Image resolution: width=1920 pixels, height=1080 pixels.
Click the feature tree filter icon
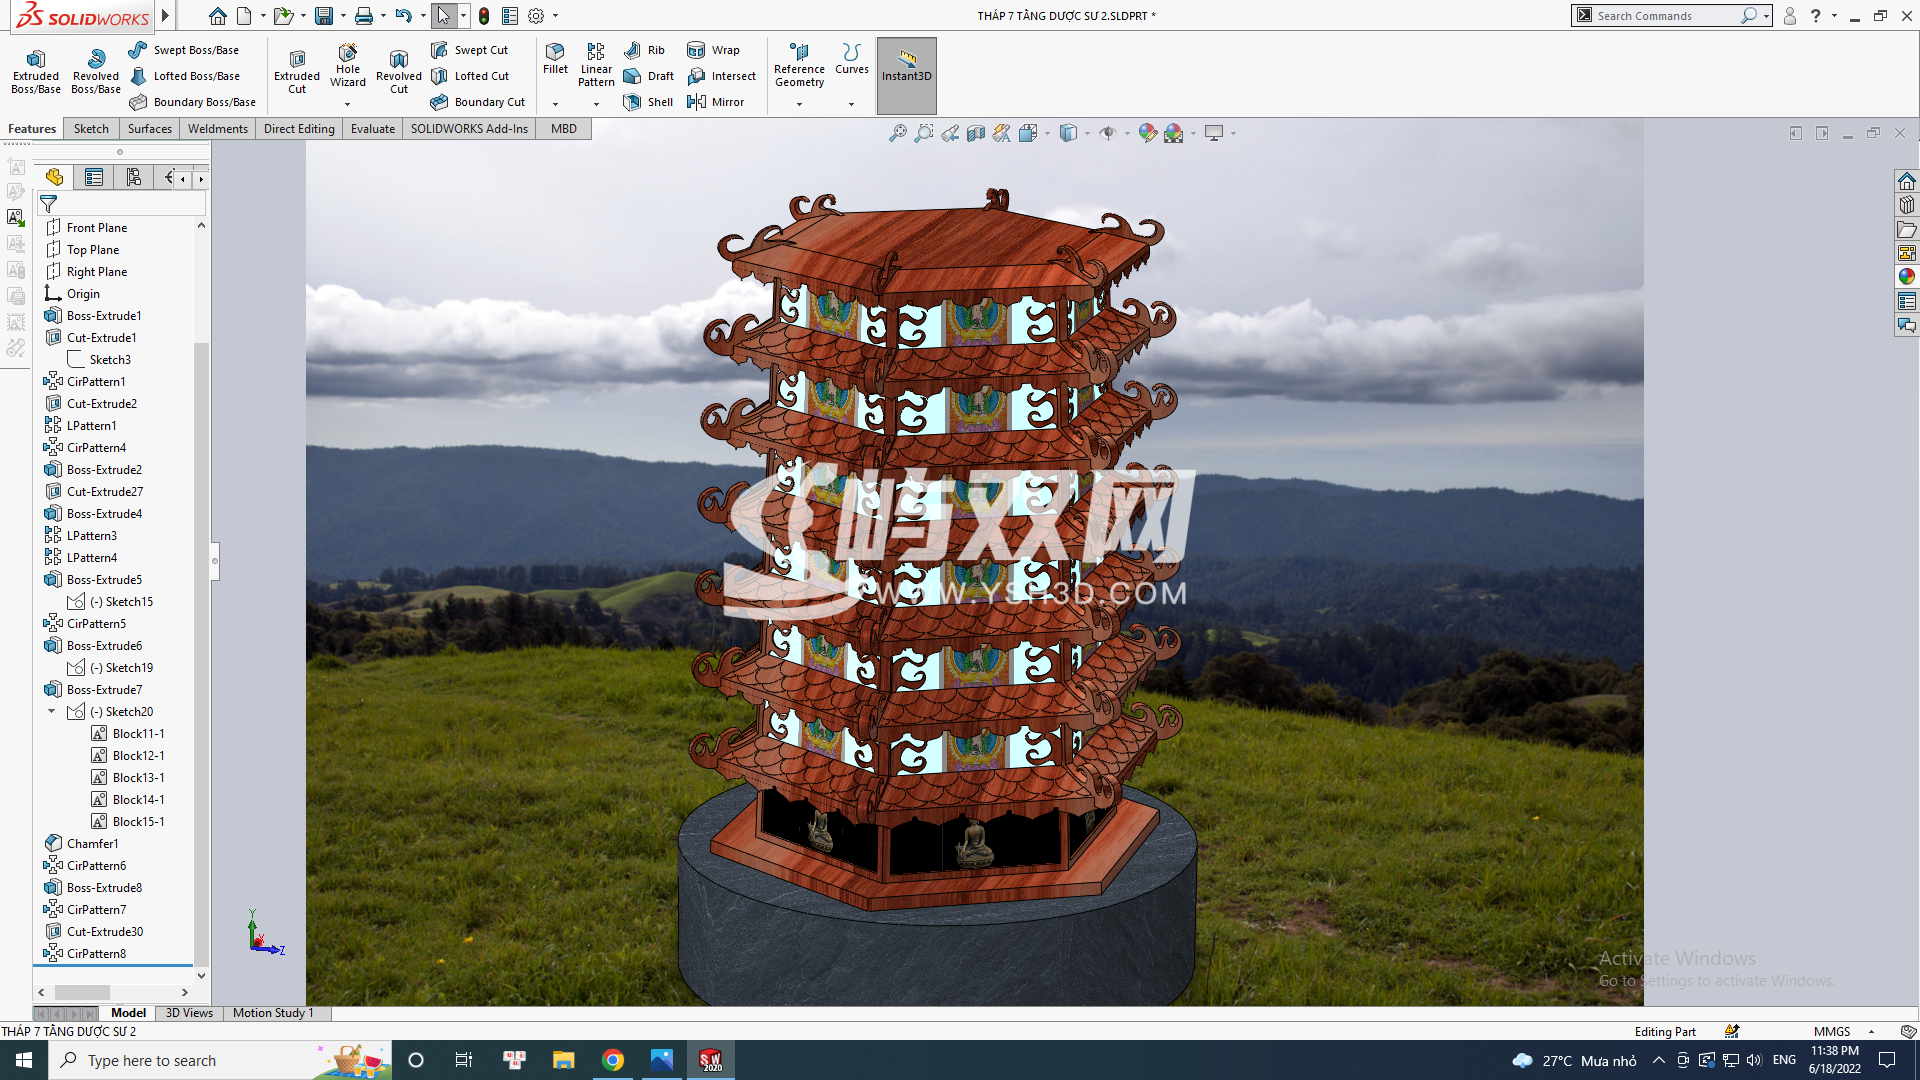pos(48,204)
